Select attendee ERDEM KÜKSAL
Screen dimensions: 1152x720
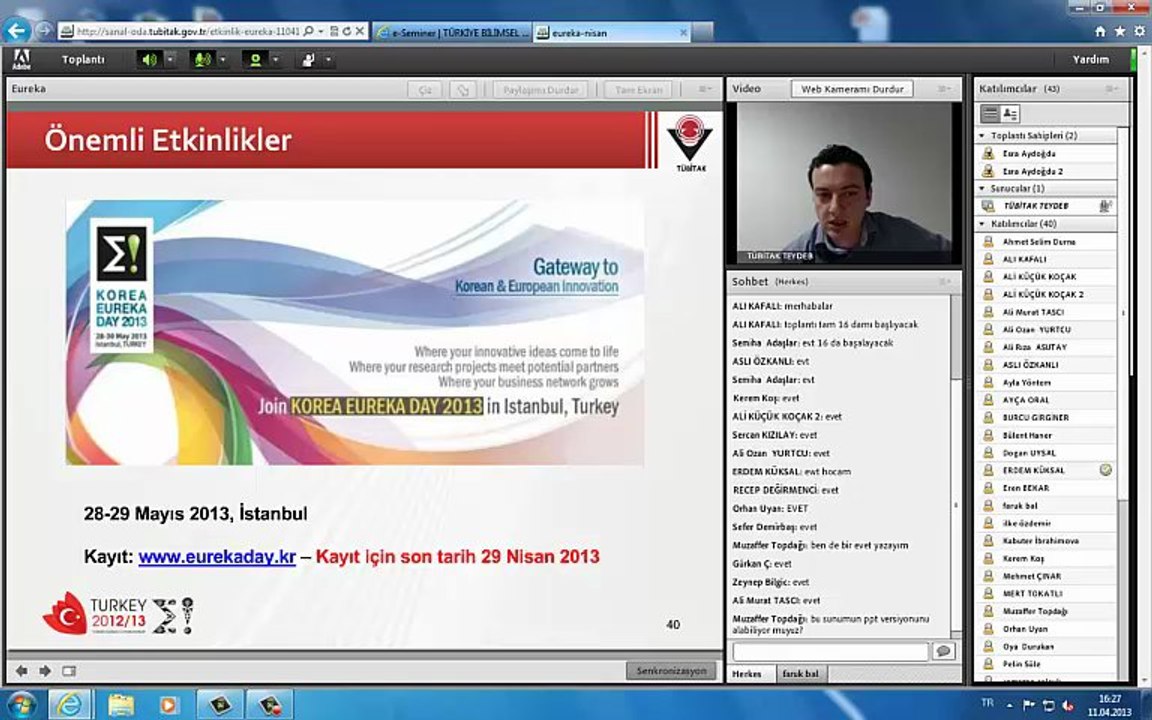pyautogui.click(x=1046, y=470)
